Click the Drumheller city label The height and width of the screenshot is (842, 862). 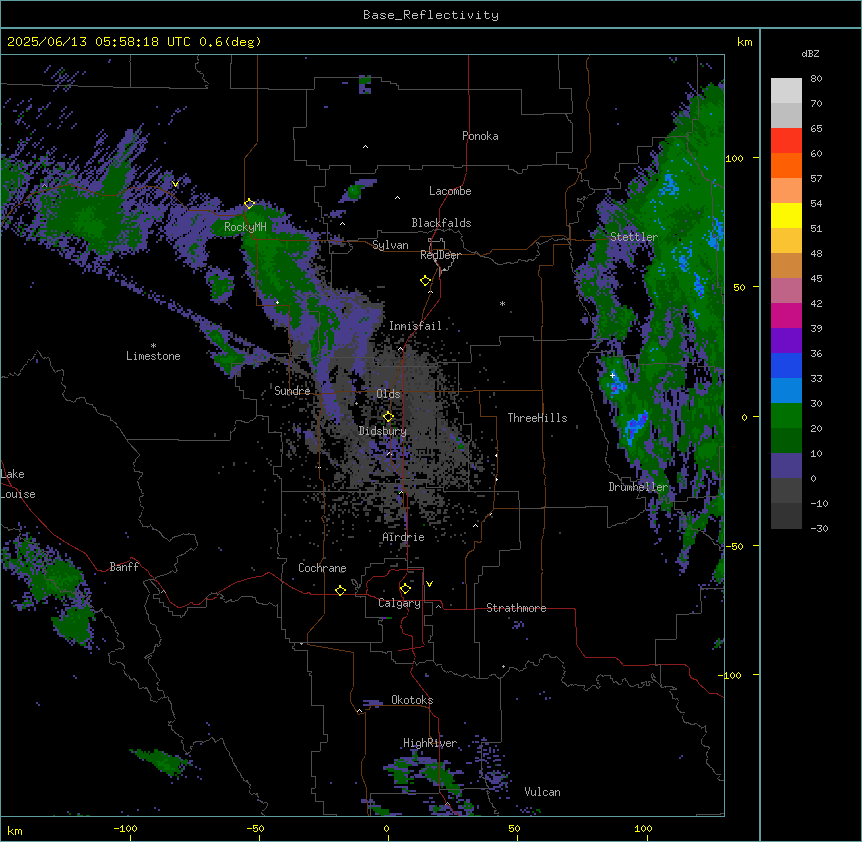(x=638, y=487)
